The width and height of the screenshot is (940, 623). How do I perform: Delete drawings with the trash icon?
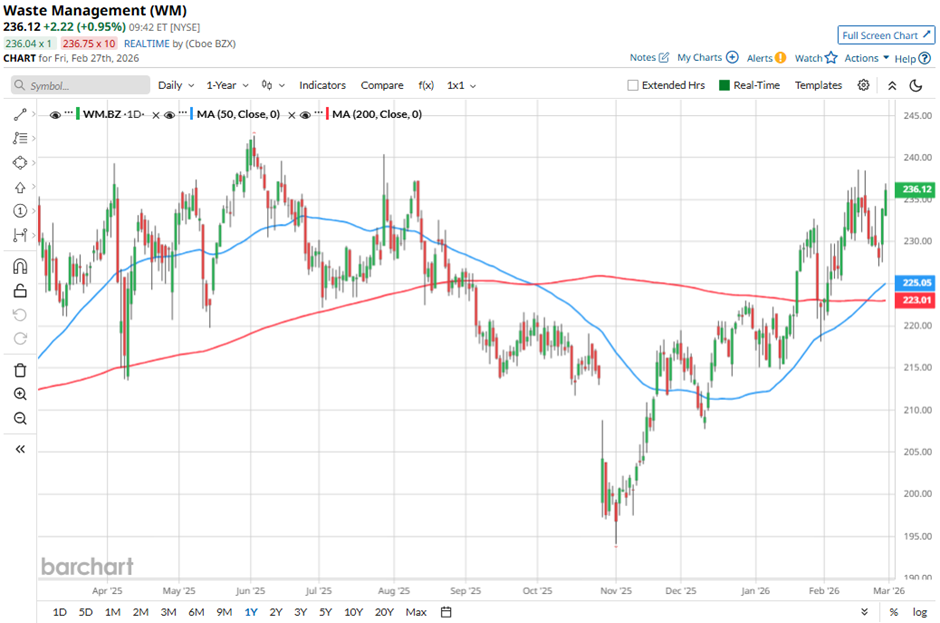19,370
